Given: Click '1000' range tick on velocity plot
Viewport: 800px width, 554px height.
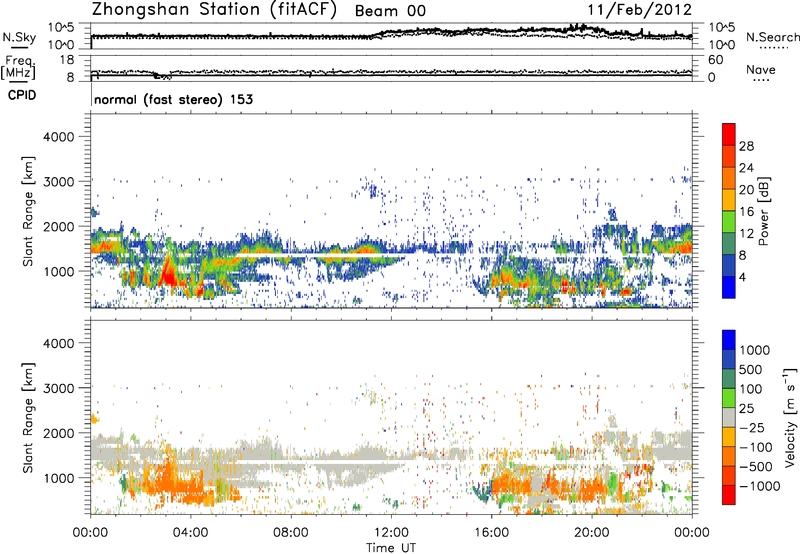Looking at the screenshot, I should pos(59,478).
